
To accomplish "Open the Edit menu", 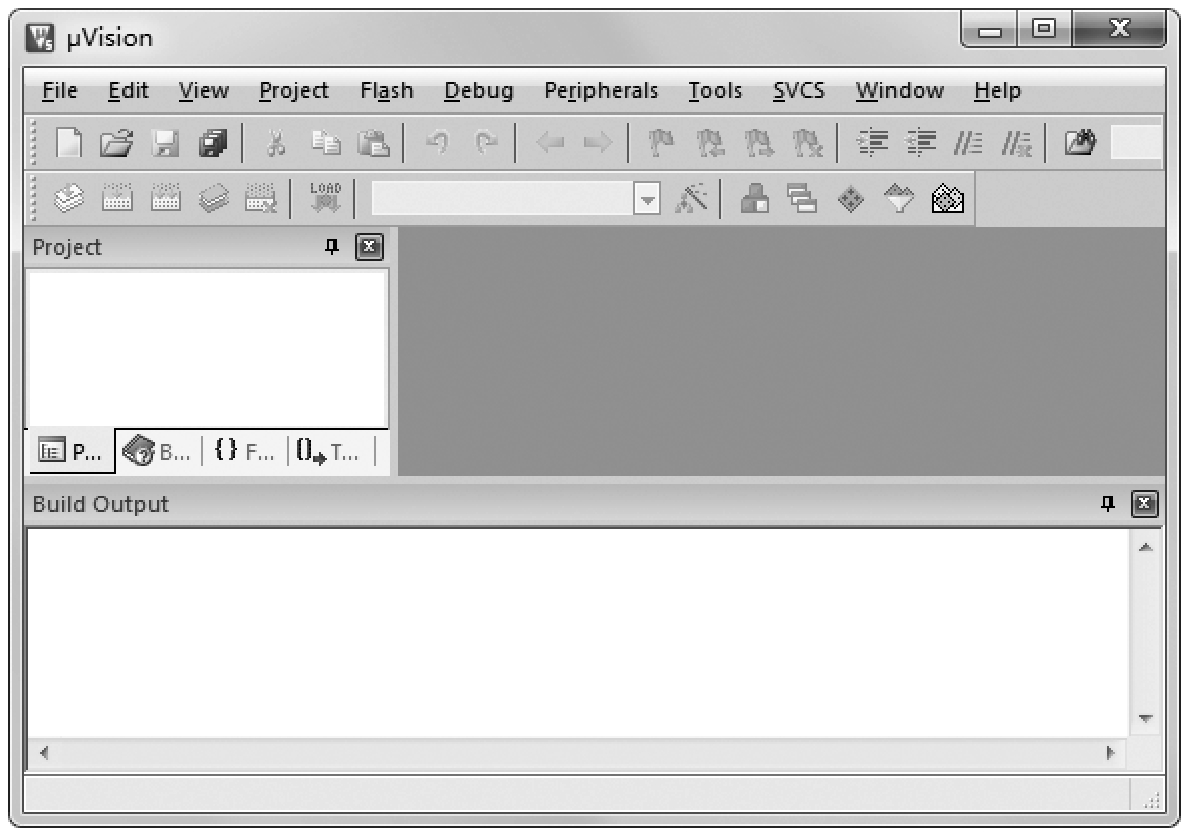I will pos(128,91).
